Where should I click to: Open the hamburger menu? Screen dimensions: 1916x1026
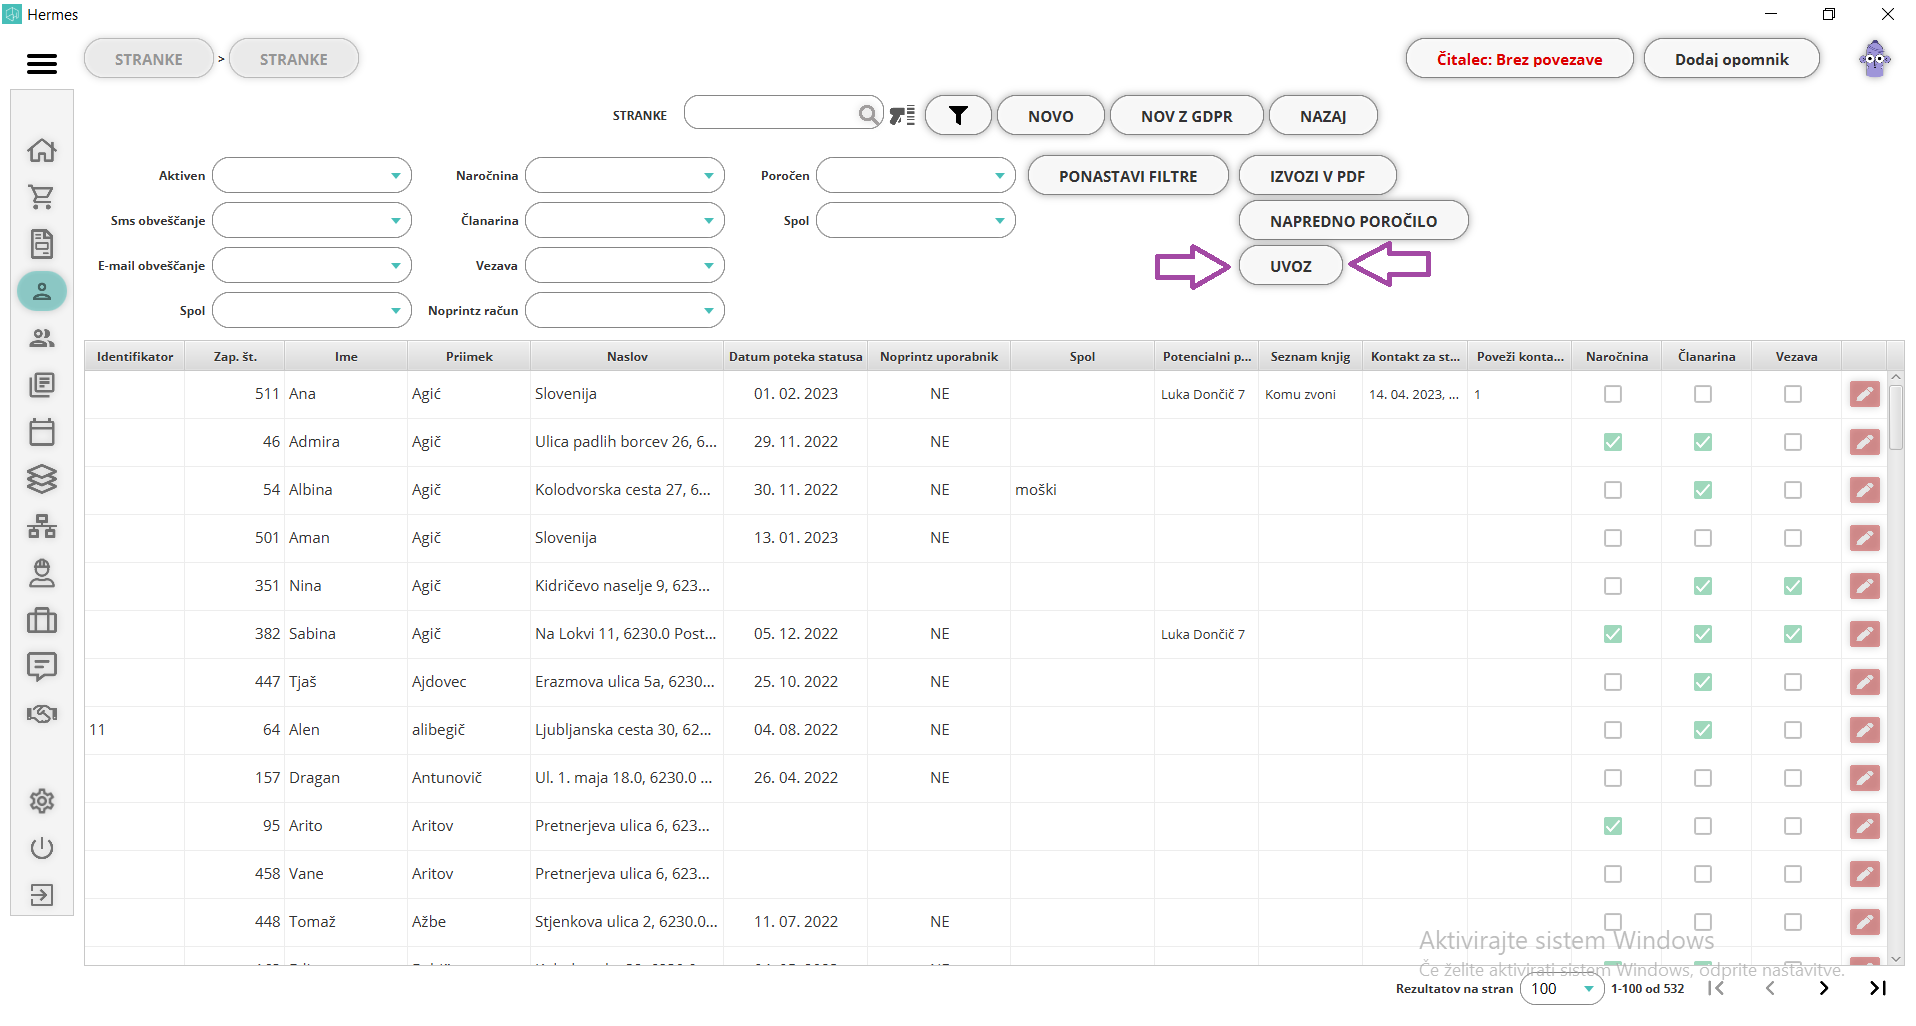[42, 64]
